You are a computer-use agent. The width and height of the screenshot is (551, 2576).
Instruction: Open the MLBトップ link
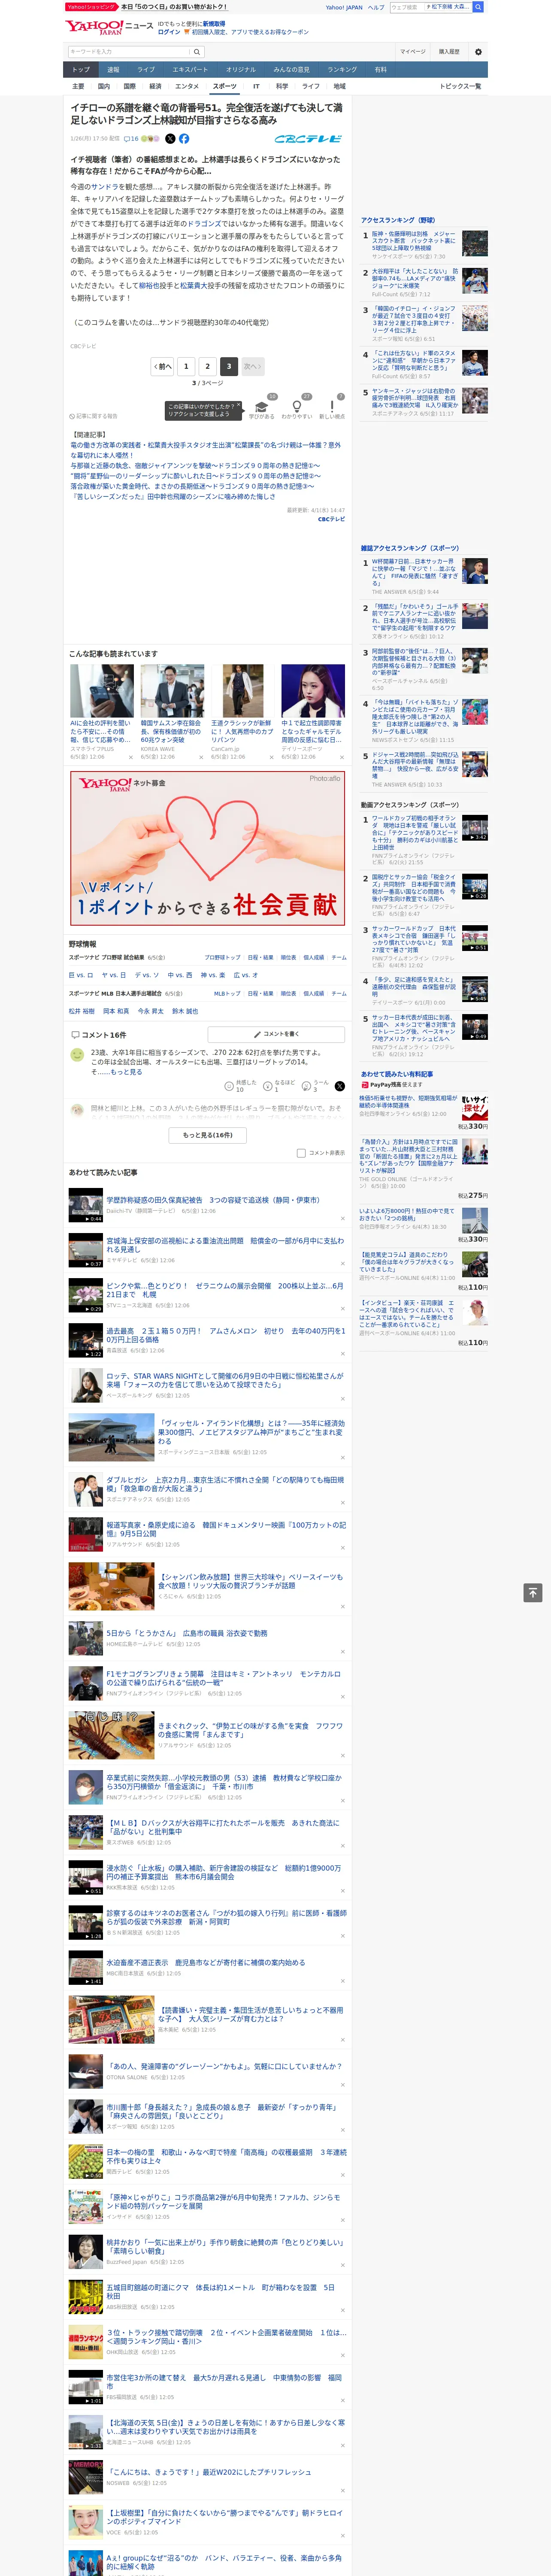(227, 994)
